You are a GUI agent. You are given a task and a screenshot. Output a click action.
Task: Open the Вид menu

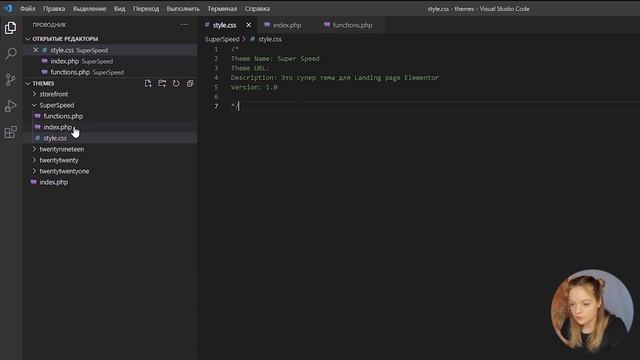[120, 9]
